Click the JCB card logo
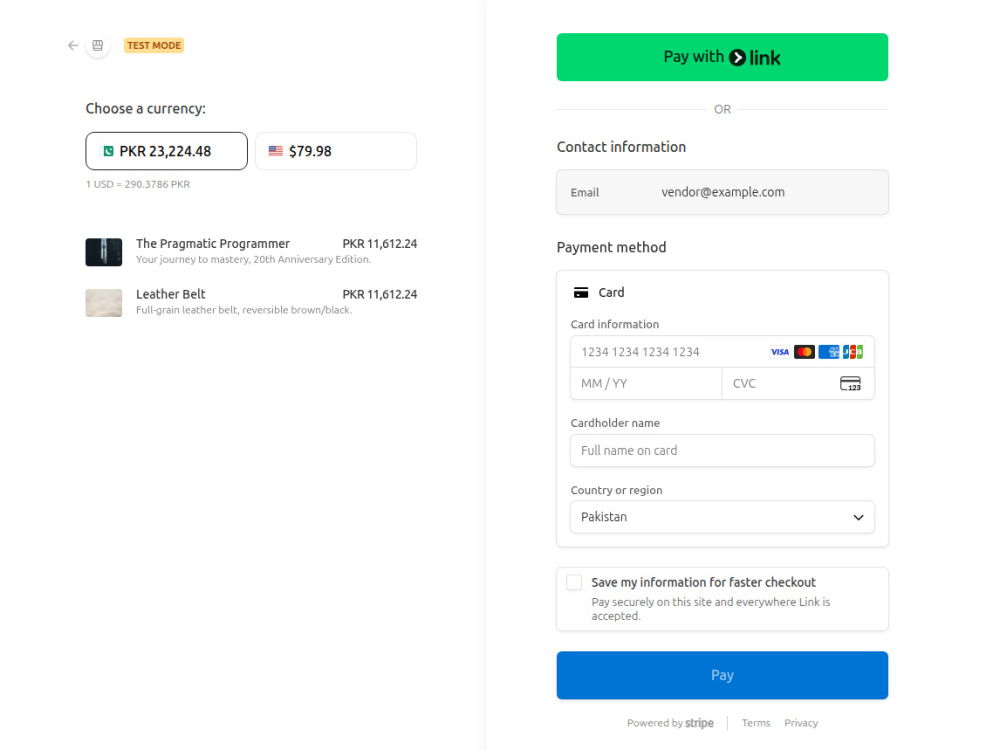 [x=853, y=352]
